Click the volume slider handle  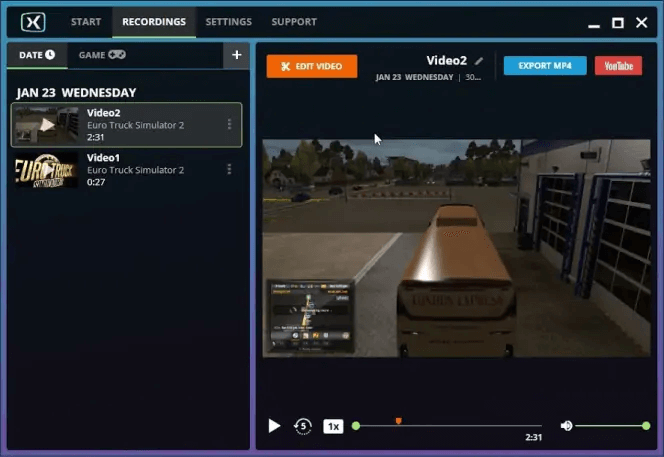click(646, 426)
